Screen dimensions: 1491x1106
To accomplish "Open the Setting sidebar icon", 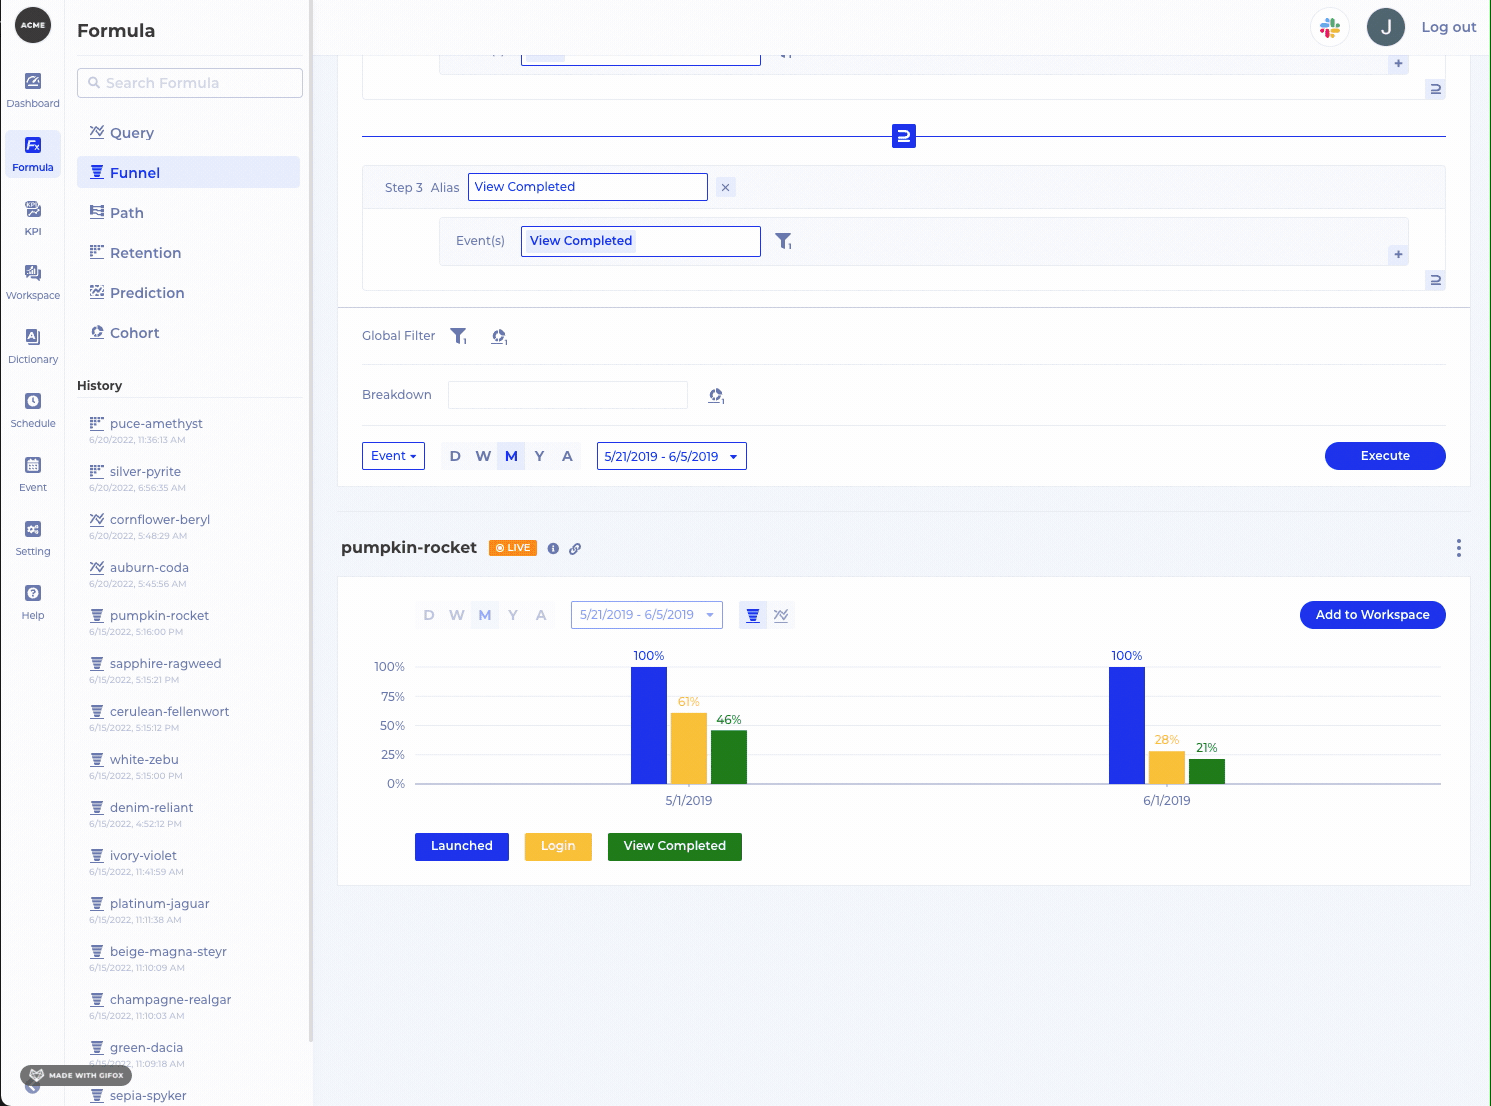I will [x=33, y=538].
